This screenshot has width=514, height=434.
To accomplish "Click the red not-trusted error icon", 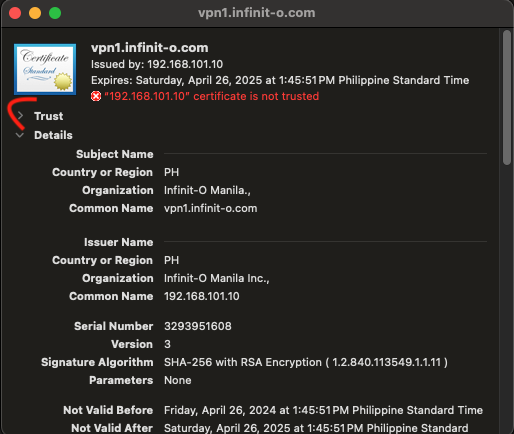I will tap(96, 96).
